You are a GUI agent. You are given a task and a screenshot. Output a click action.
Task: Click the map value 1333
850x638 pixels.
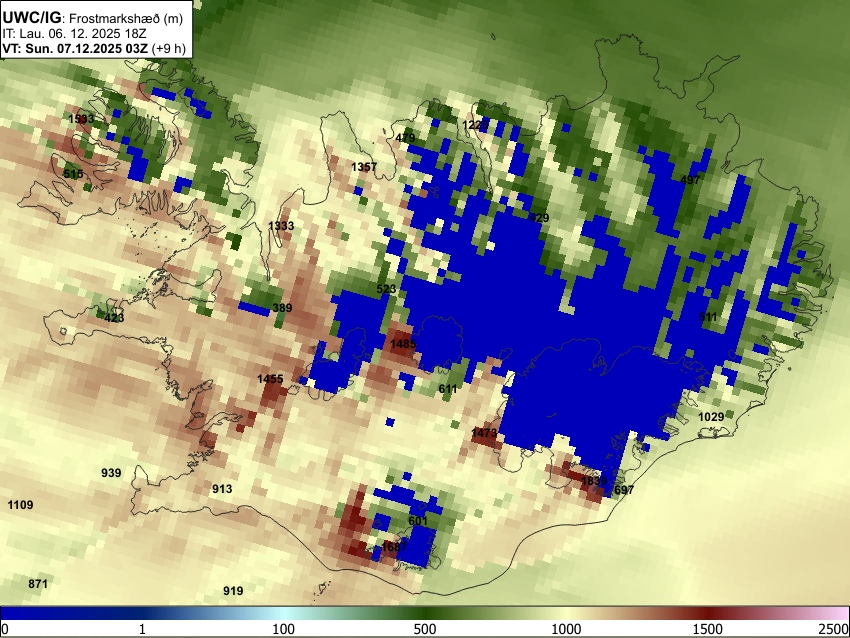(281, 226)
